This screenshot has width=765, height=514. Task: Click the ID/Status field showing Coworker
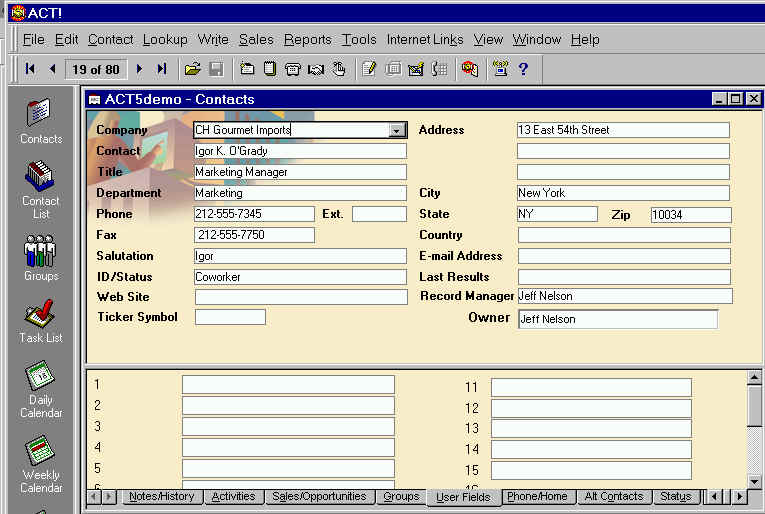coord(300,277)
